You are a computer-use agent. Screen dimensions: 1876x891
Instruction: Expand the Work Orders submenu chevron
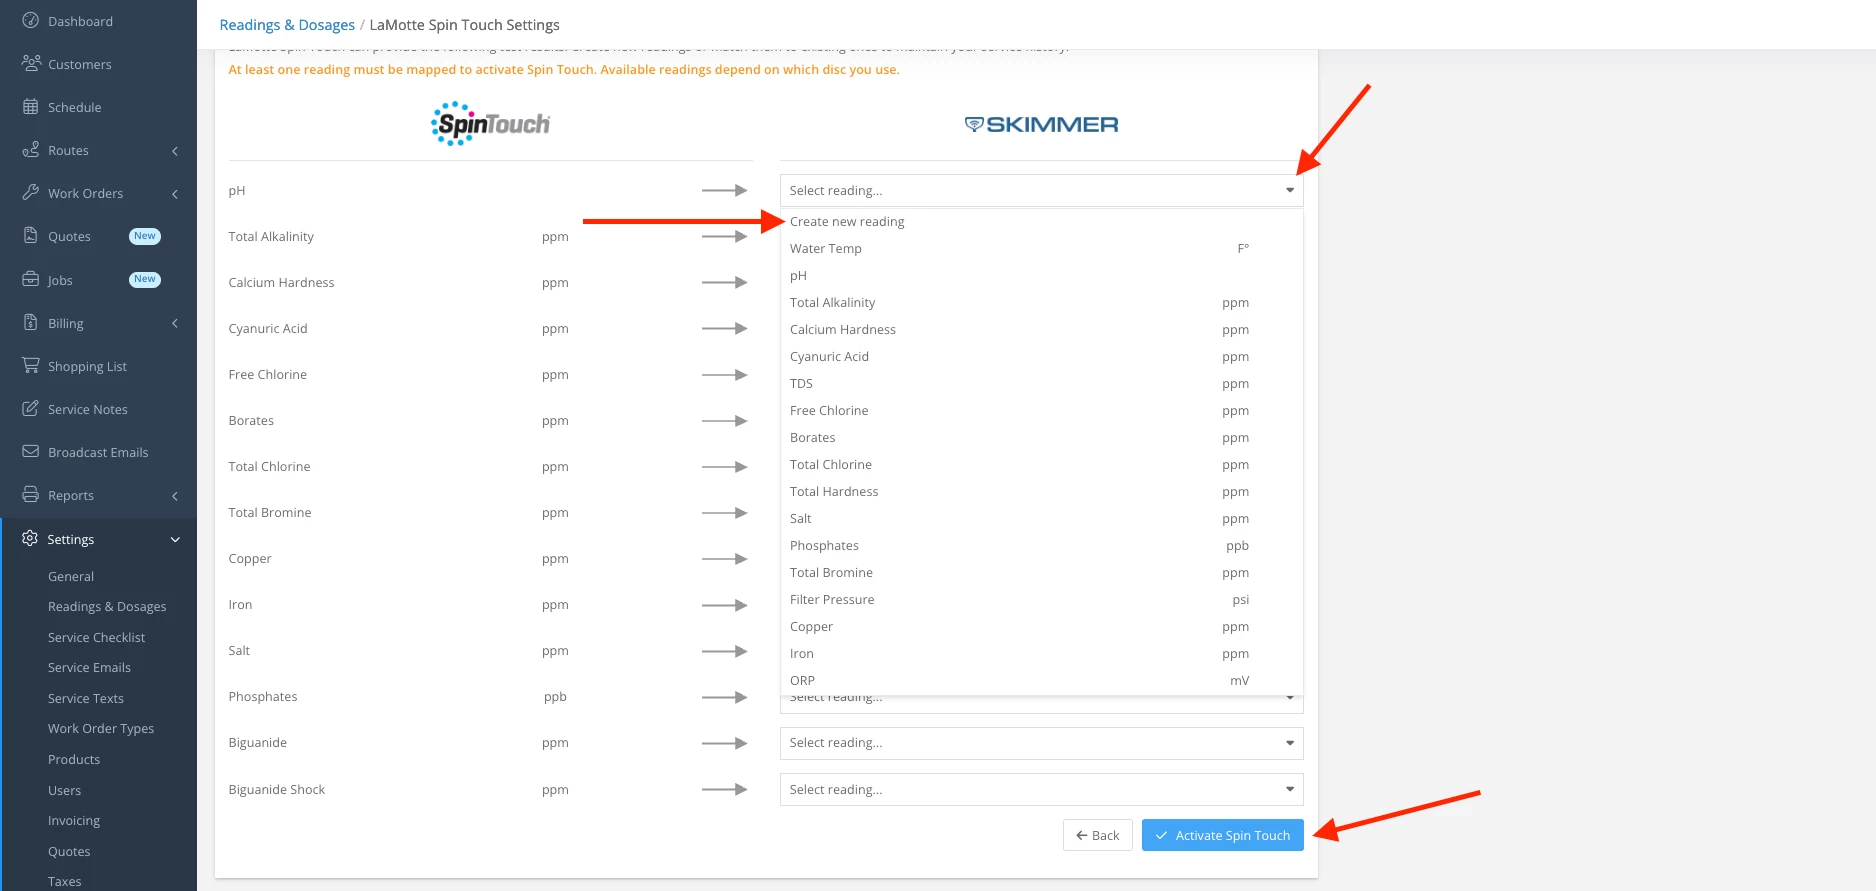175,194
